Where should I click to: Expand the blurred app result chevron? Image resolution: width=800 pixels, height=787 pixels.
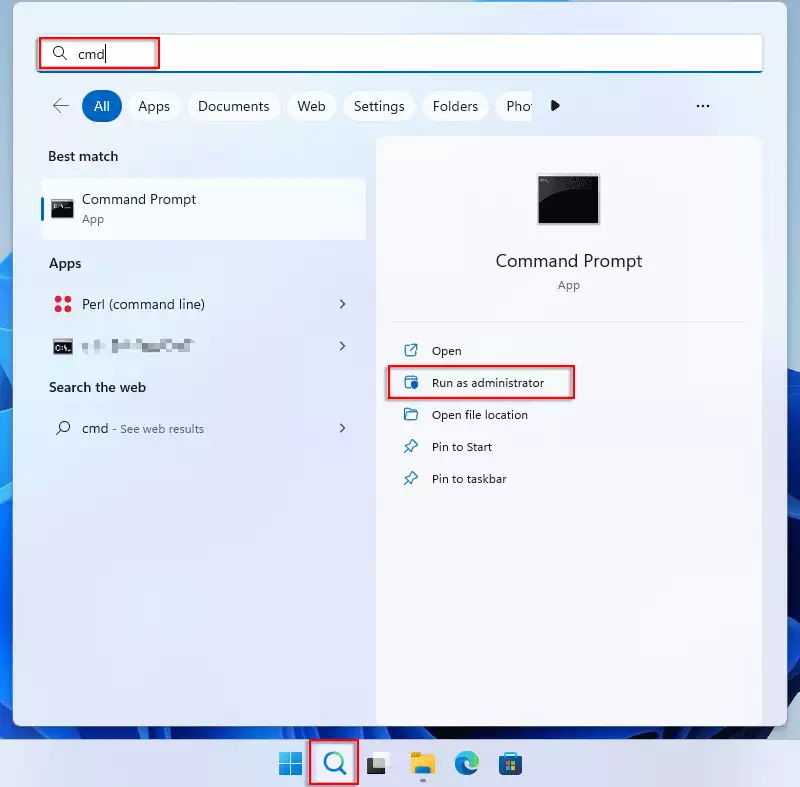(342, 346)
